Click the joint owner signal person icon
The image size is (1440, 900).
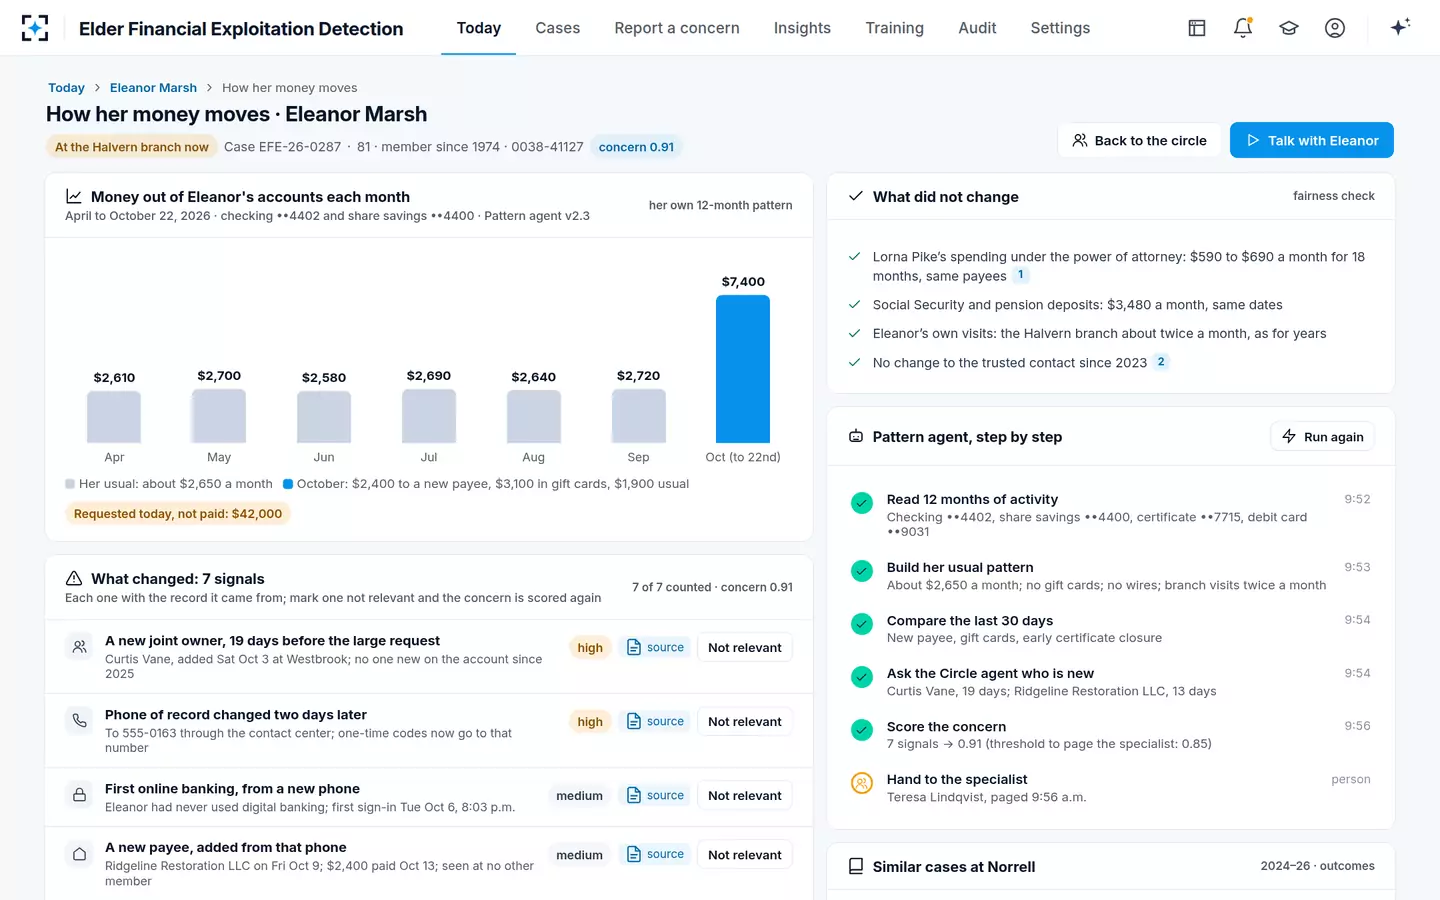(79, 647)
